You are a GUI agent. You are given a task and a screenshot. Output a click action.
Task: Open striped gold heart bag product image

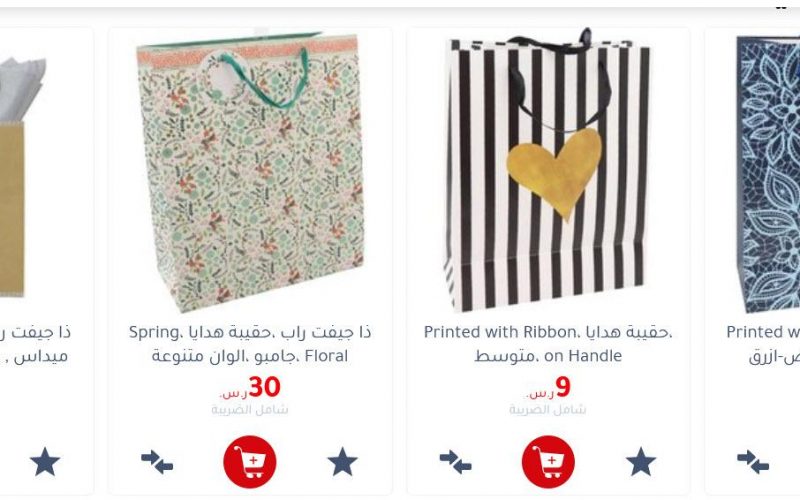(548, 169)
